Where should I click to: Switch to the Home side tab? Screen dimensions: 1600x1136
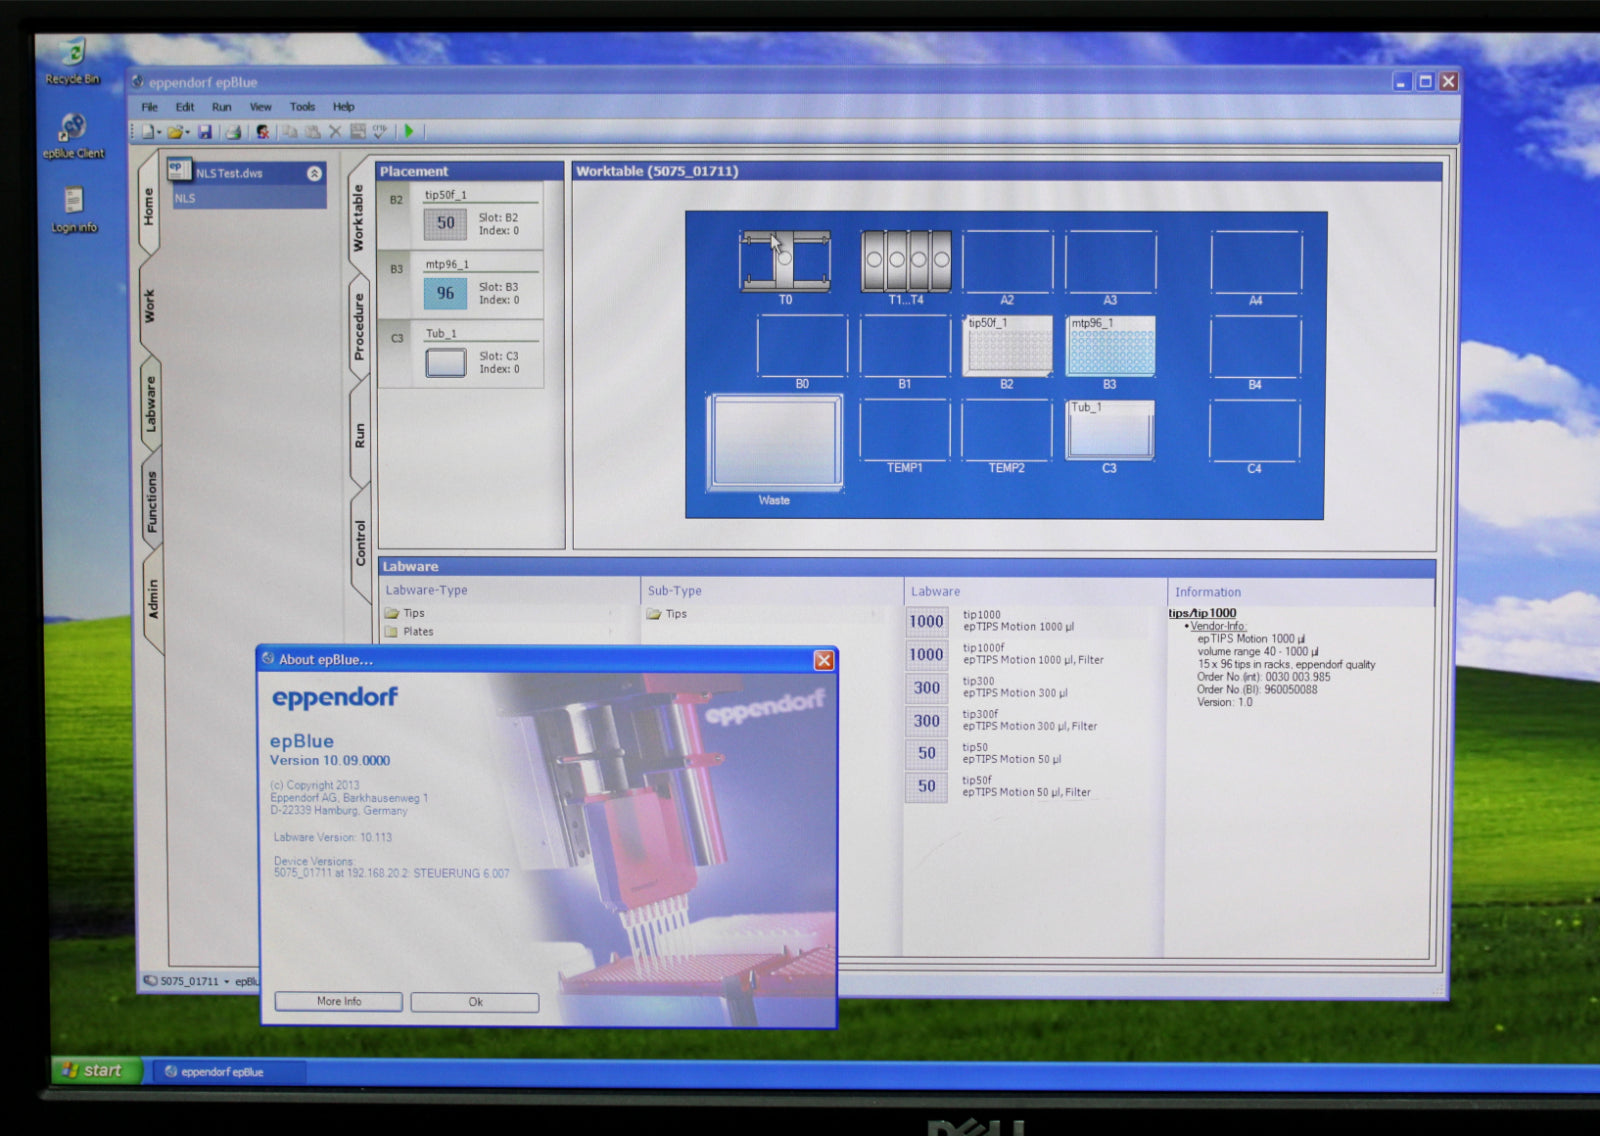click(x=149, y=206)
